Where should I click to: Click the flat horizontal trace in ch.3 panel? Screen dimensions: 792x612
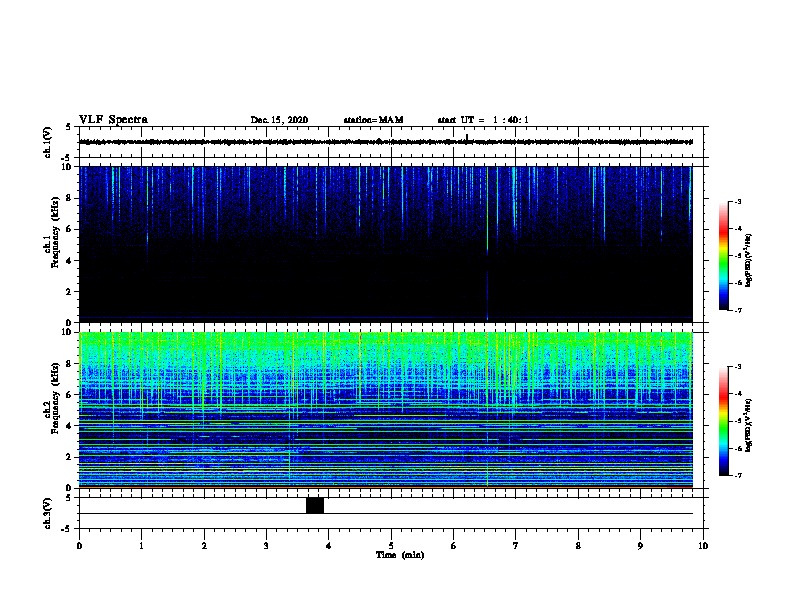[386, 514]
